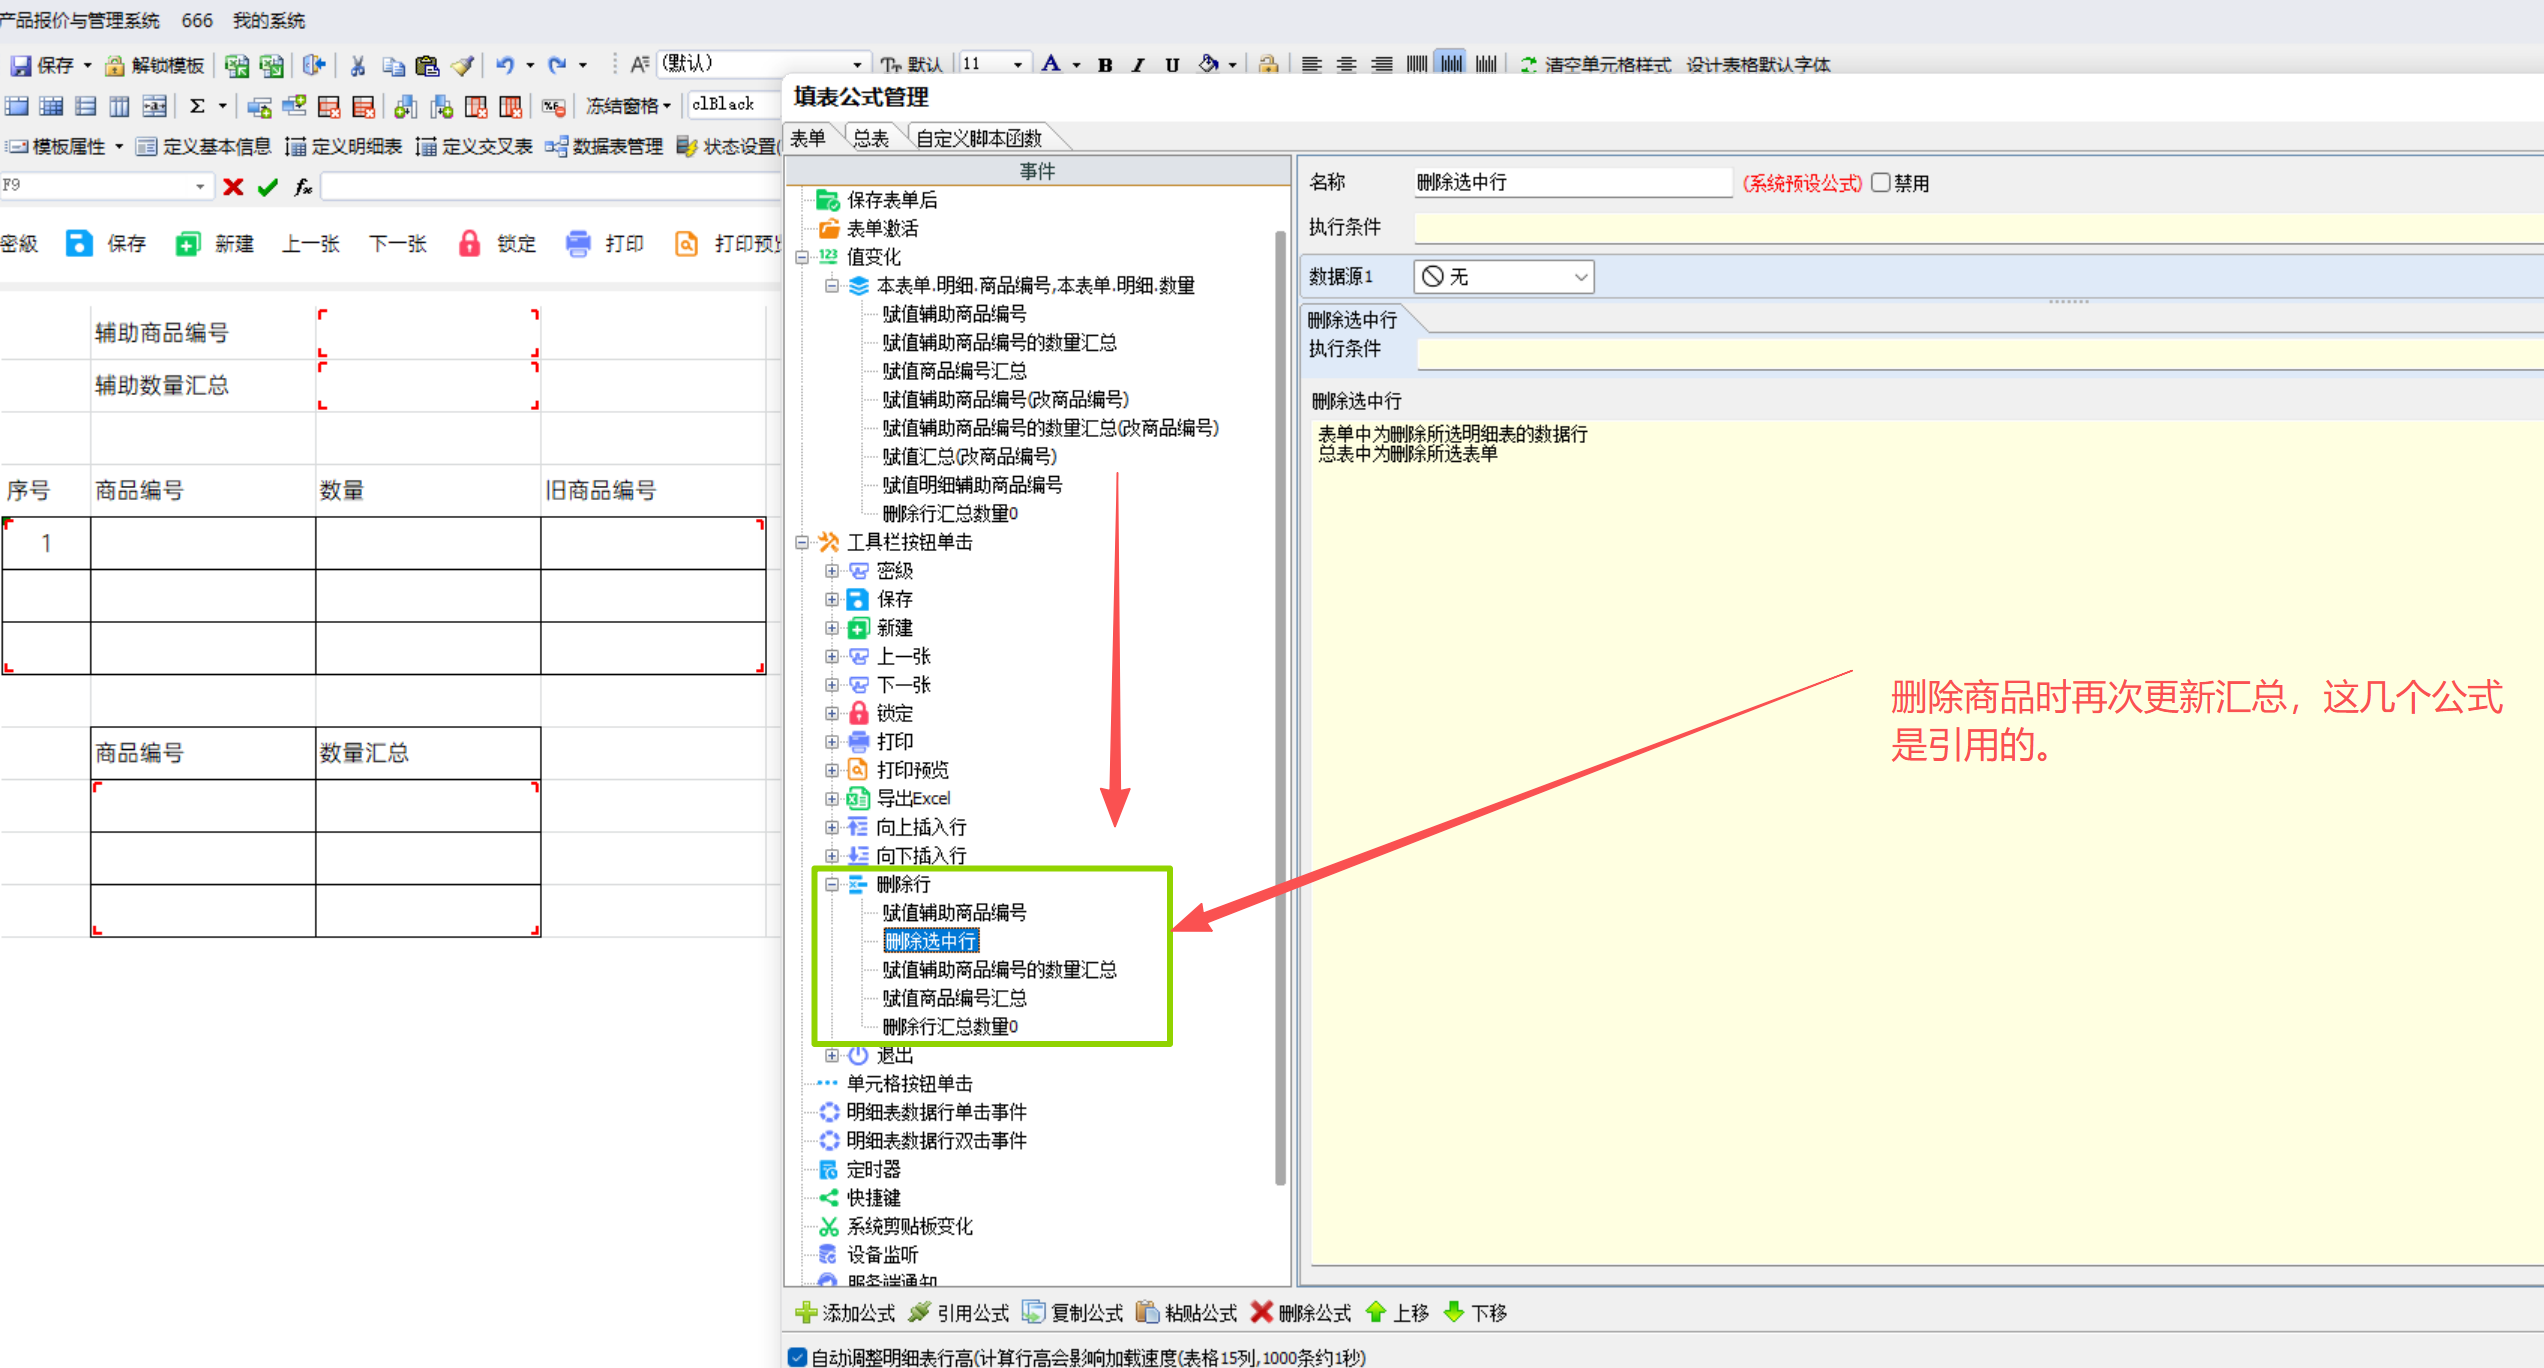Toggle the 禁用 checkbox
This screenshot has height=1368, width=2544.
(1881, 183)
